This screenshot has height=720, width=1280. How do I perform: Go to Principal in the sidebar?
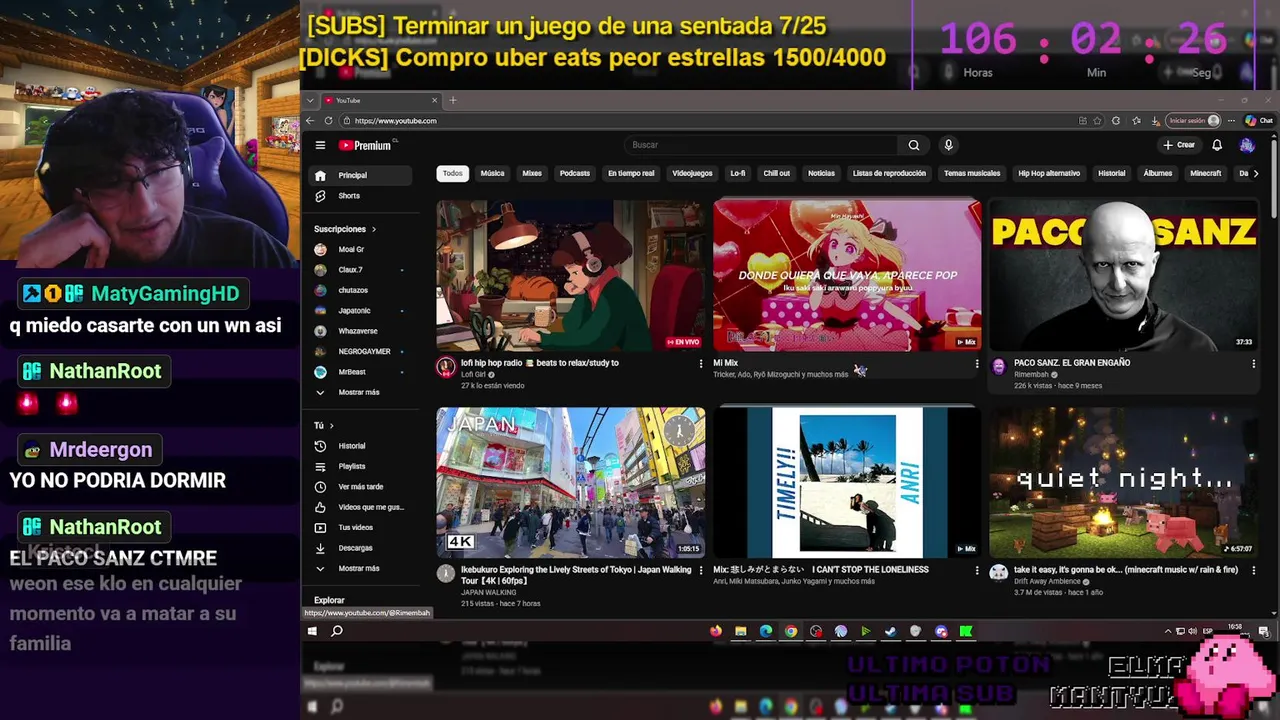[x=358, y=175]
